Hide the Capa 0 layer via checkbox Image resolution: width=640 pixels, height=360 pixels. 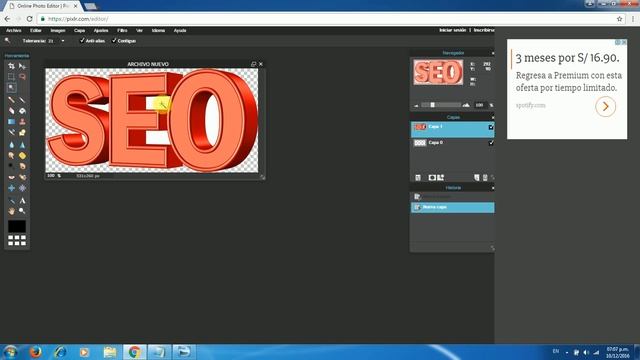[491, 143]
